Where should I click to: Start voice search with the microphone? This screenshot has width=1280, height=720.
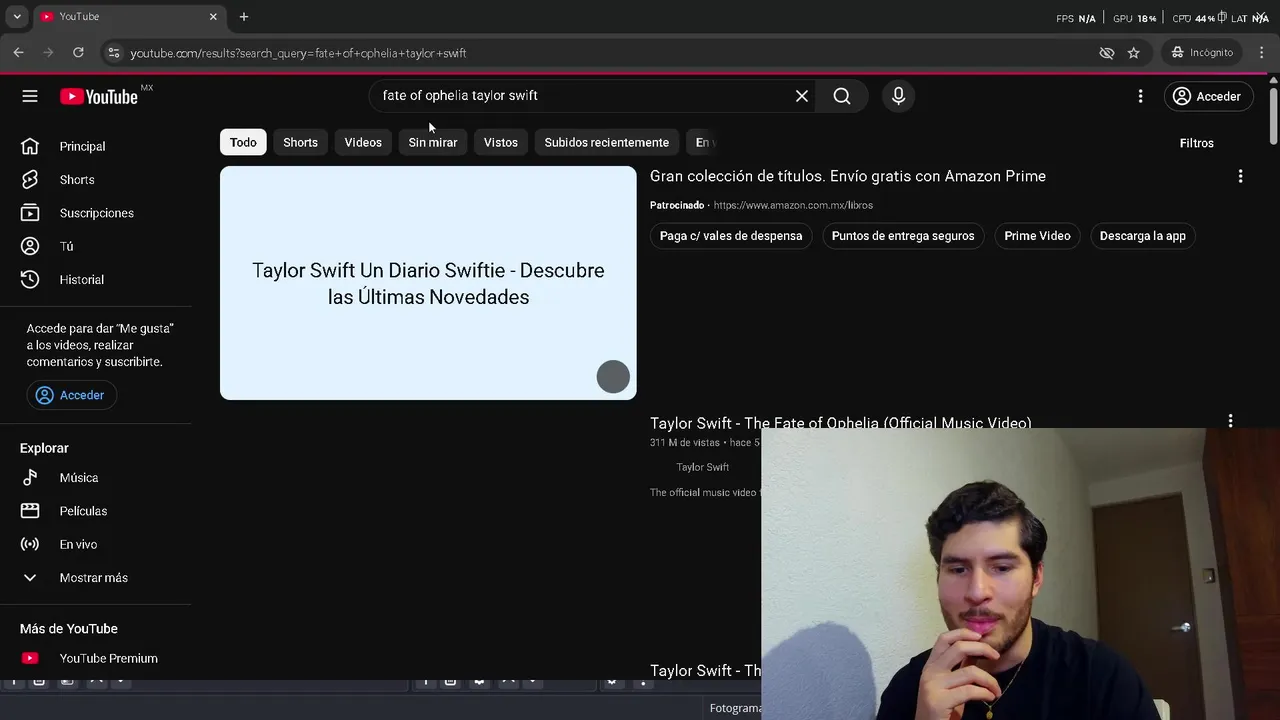[898, 96]
